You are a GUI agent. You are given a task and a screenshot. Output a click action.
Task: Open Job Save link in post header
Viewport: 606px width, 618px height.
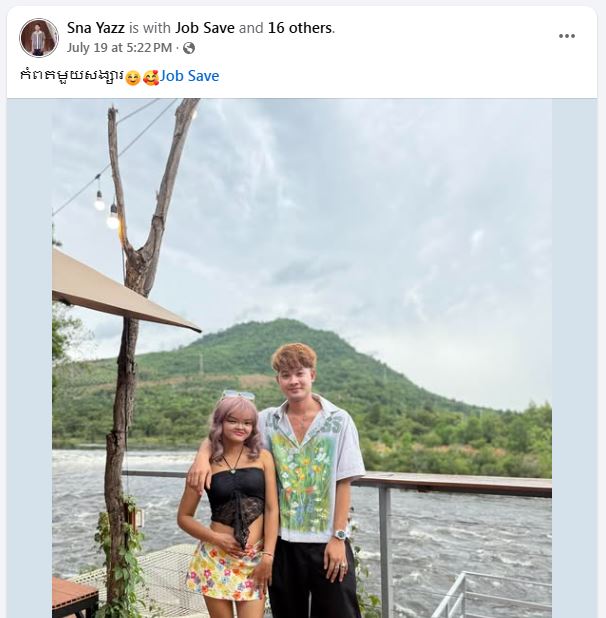coord(204,28)
